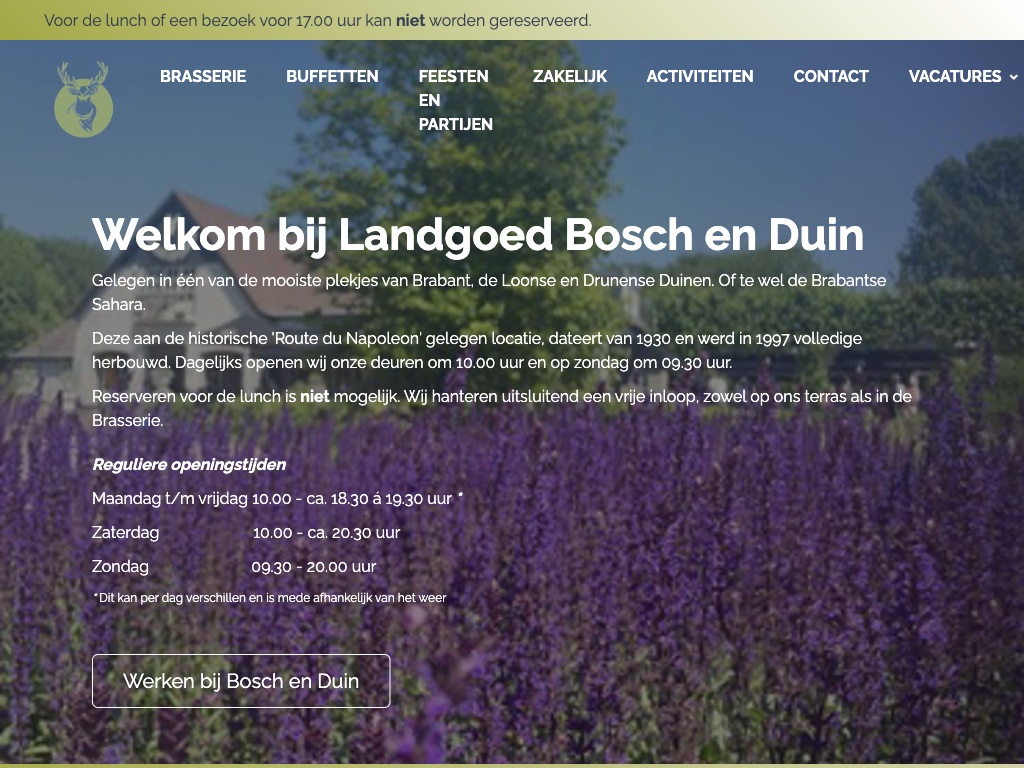The width and height of the screenshot is (1024, 768).
Task: Go to the Contact page
Action: pos(831,76)
